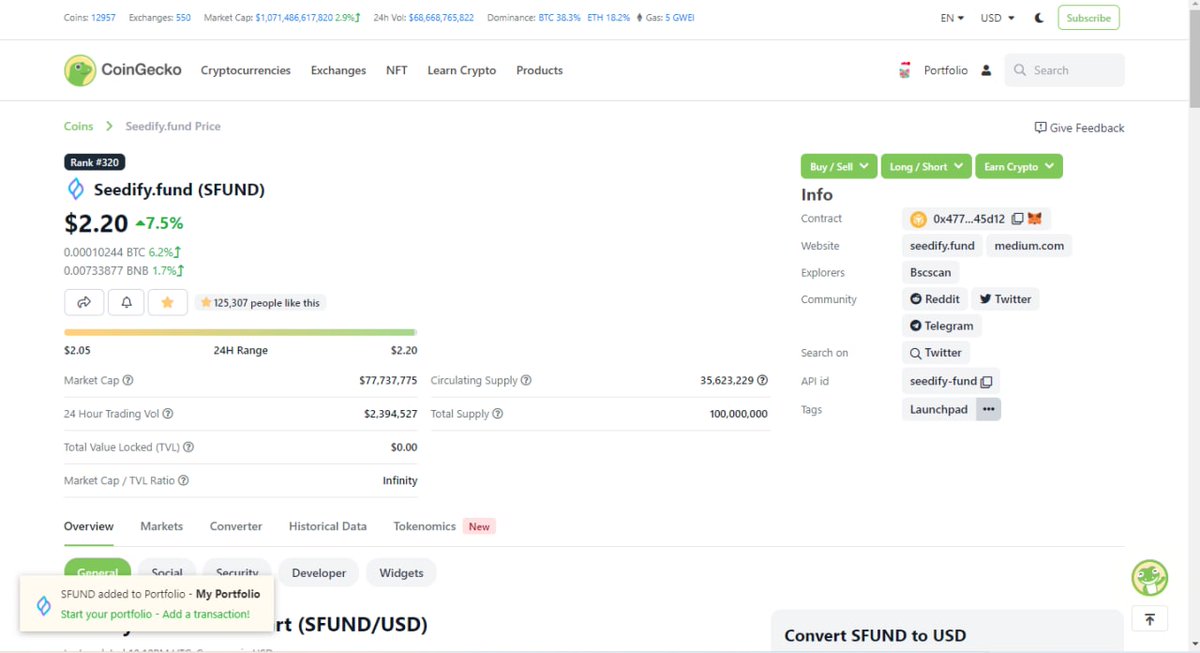This screenshot has height=653, width=1200.
Task: Select the Widgets sub-tab
Action: (401, 573)
